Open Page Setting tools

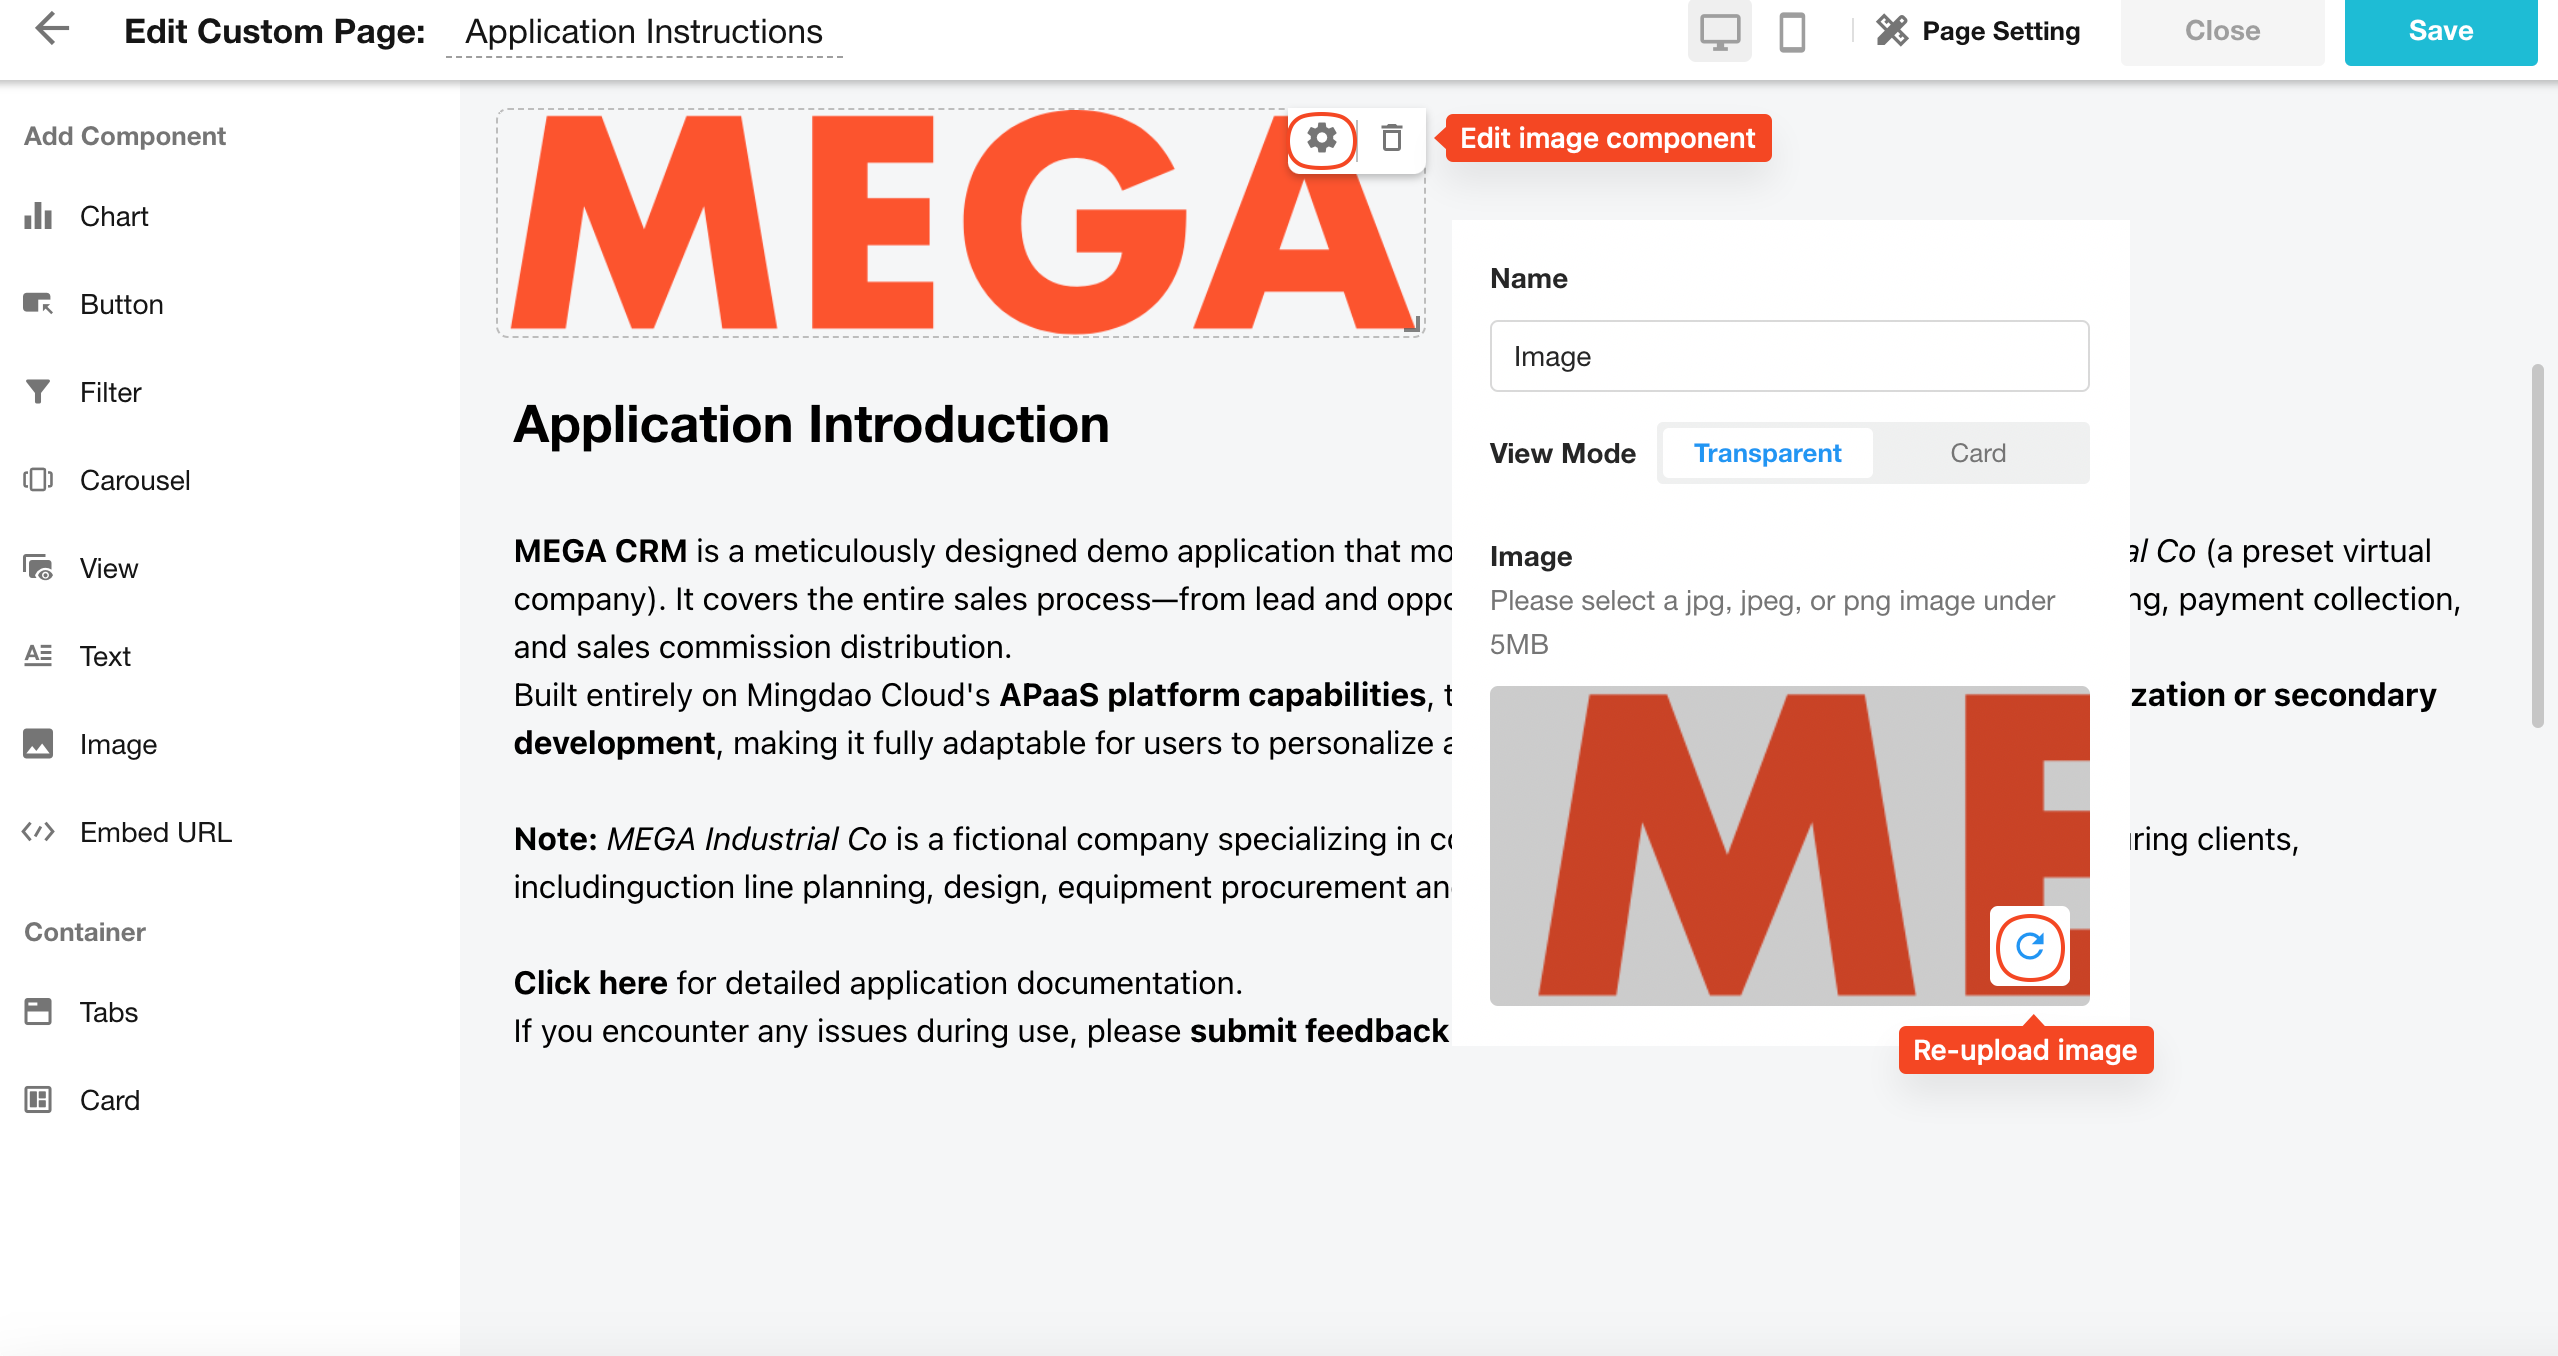click(1978, 31)
